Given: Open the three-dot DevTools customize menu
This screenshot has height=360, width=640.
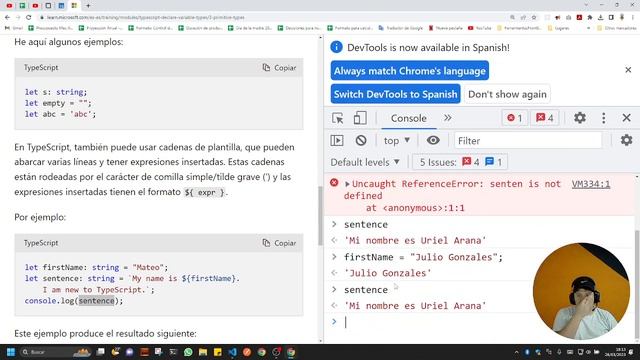Looking at the screenshot, I should [604, 118].
